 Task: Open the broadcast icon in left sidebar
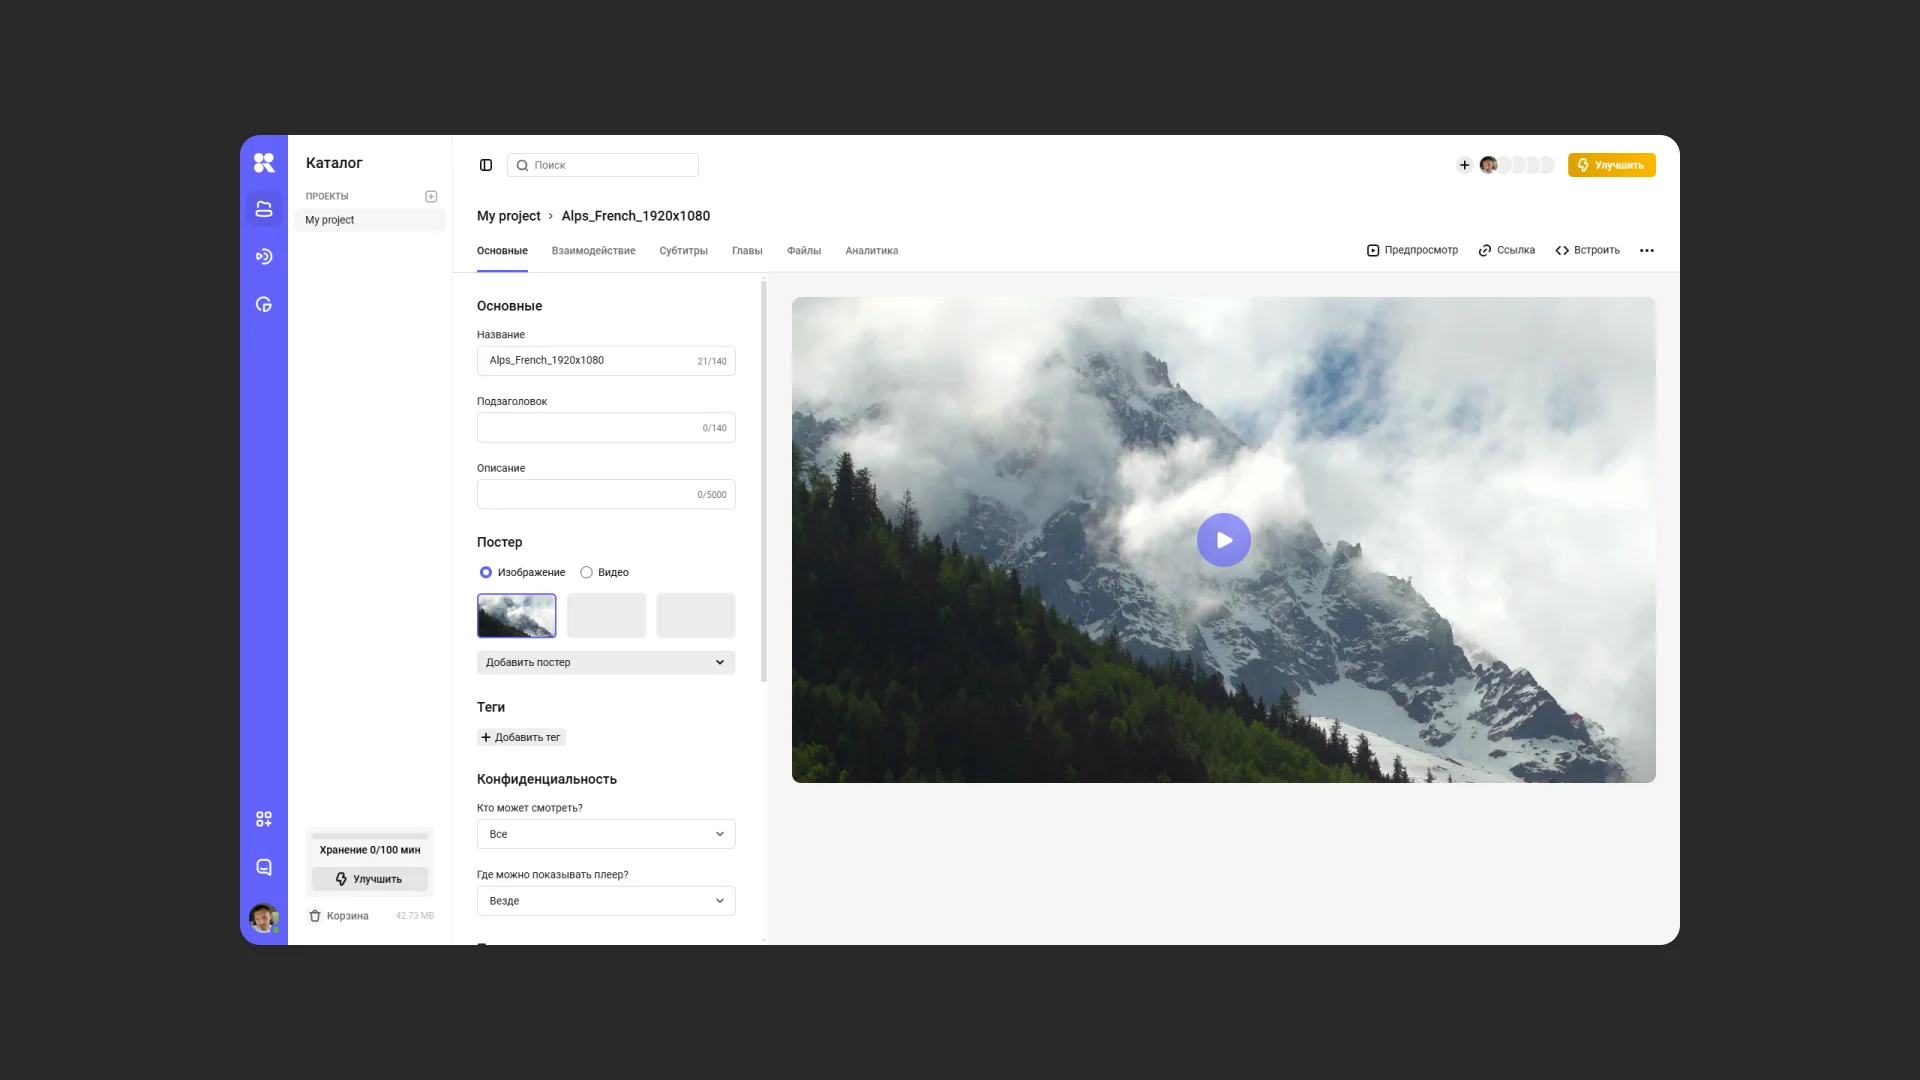(264, 257)
